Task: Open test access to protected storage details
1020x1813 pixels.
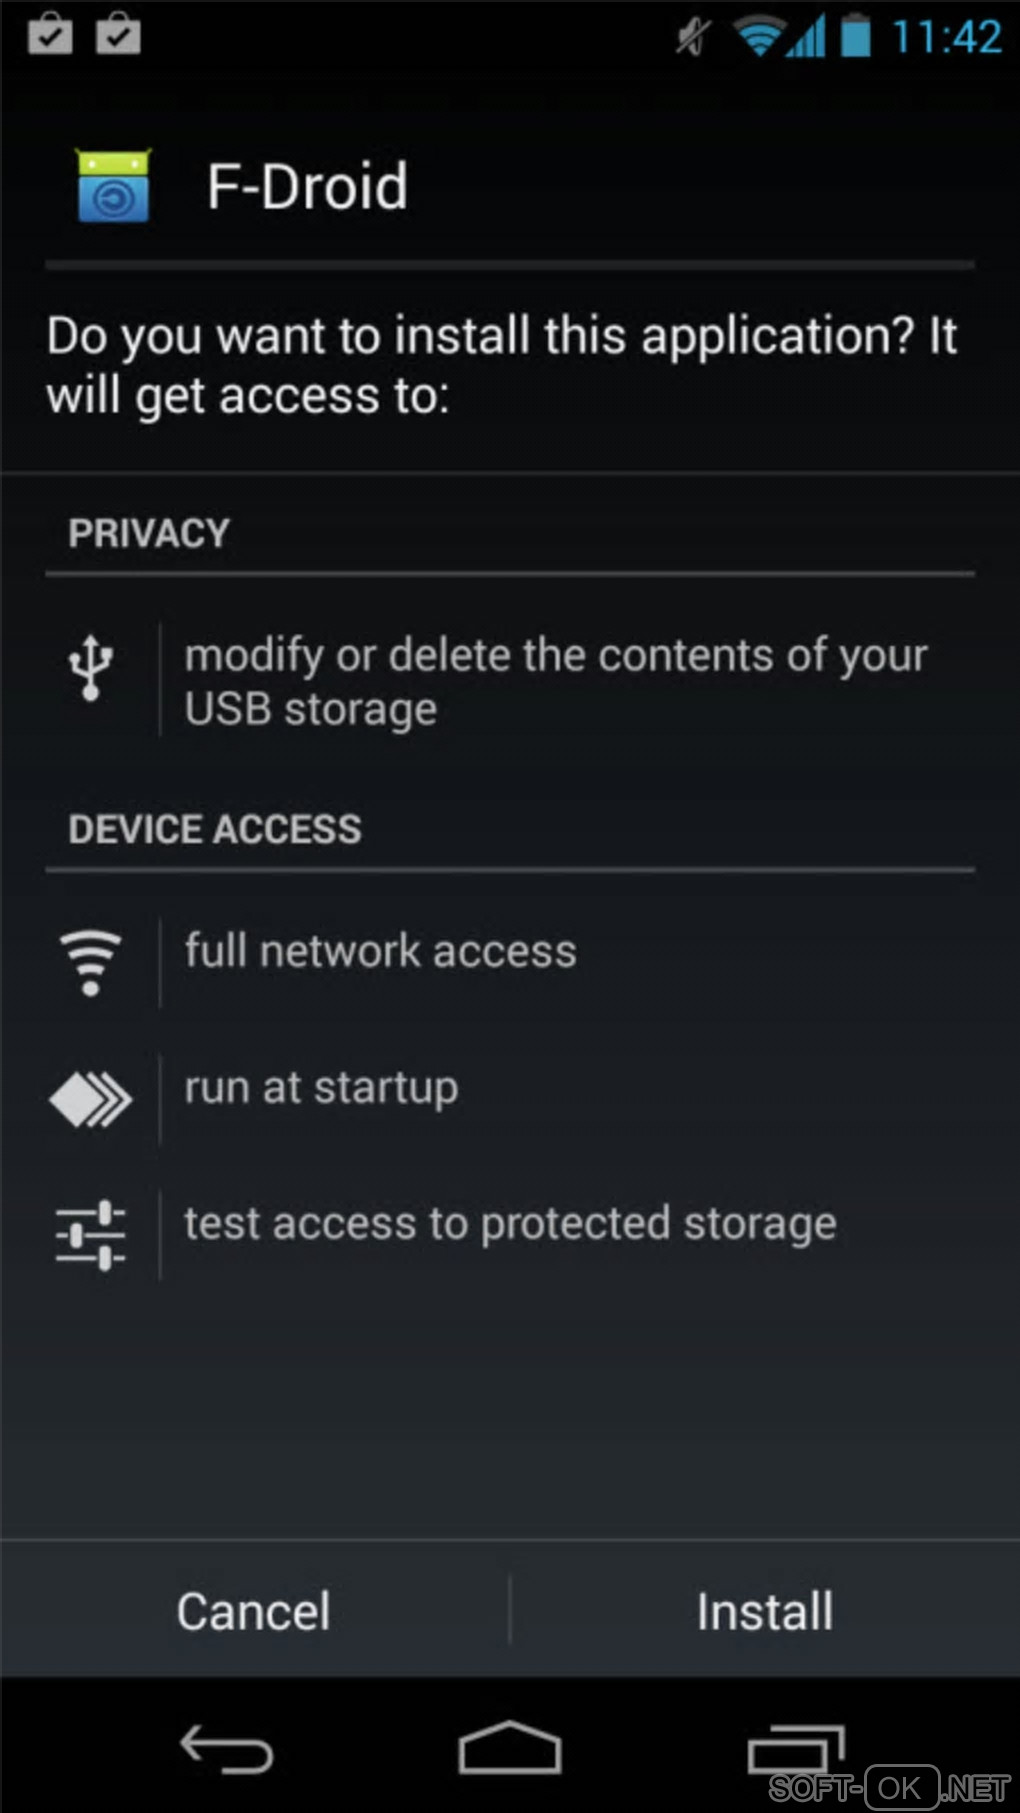Action: (510, 1224)
